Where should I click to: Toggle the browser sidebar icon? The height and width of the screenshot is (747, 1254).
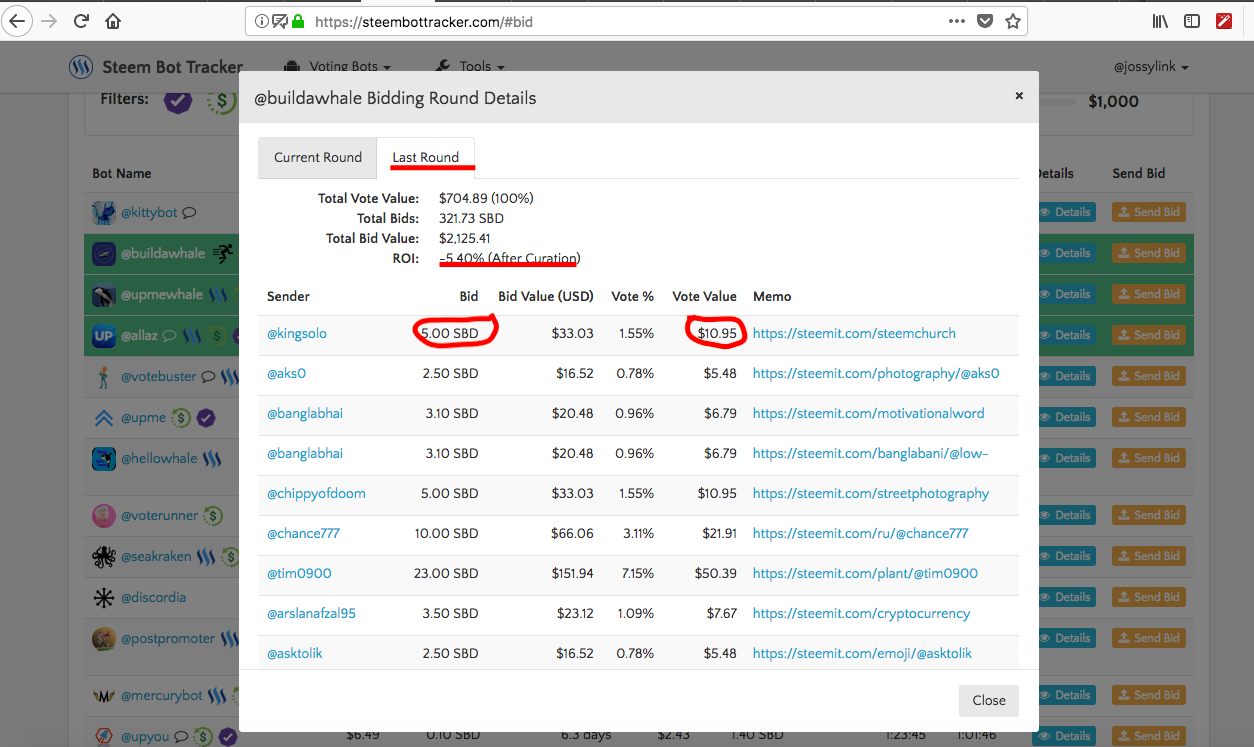click(x=1192, y=20)
